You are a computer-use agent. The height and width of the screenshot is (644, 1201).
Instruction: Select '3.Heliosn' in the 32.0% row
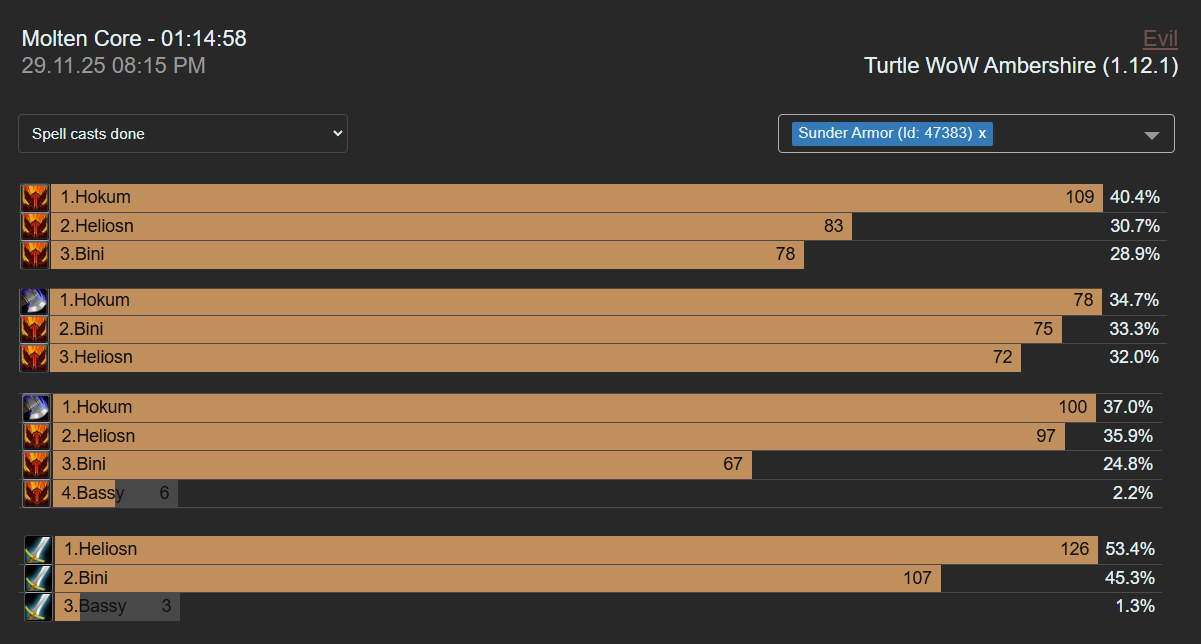[x=95, y=358]
